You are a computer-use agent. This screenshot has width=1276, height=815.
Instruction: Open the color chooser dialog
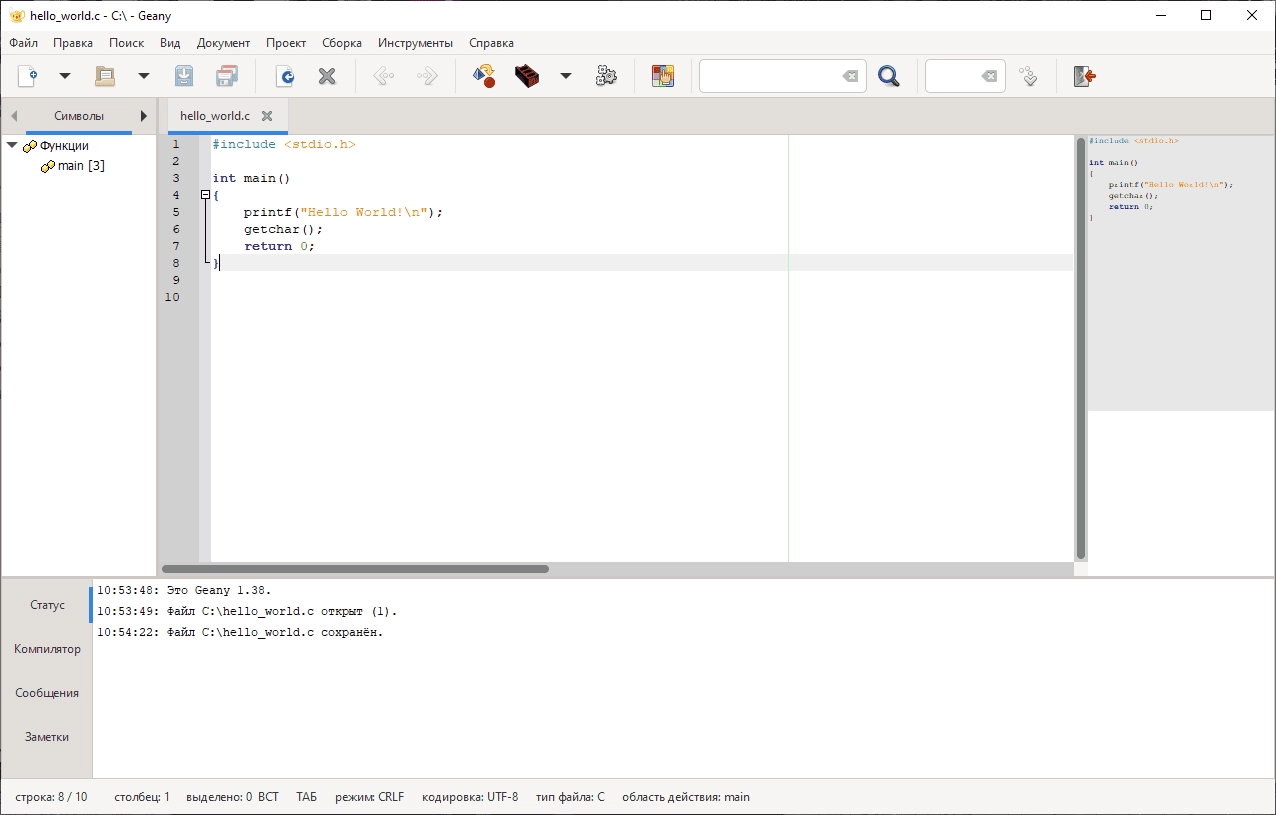point(663,76)
